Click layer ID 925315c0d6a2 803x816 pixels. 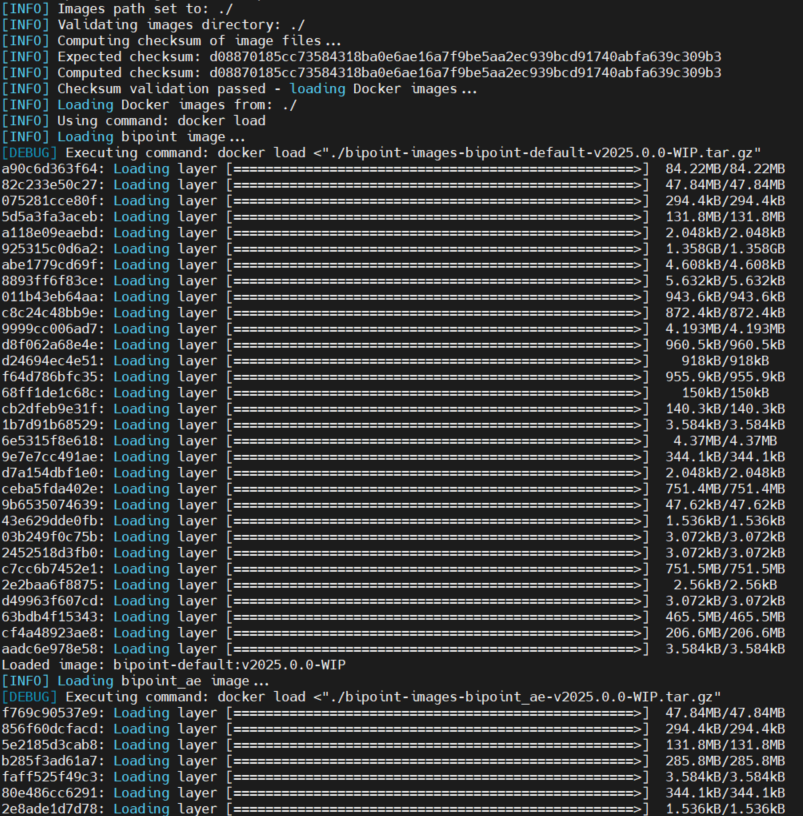click(x=49, y=249)
